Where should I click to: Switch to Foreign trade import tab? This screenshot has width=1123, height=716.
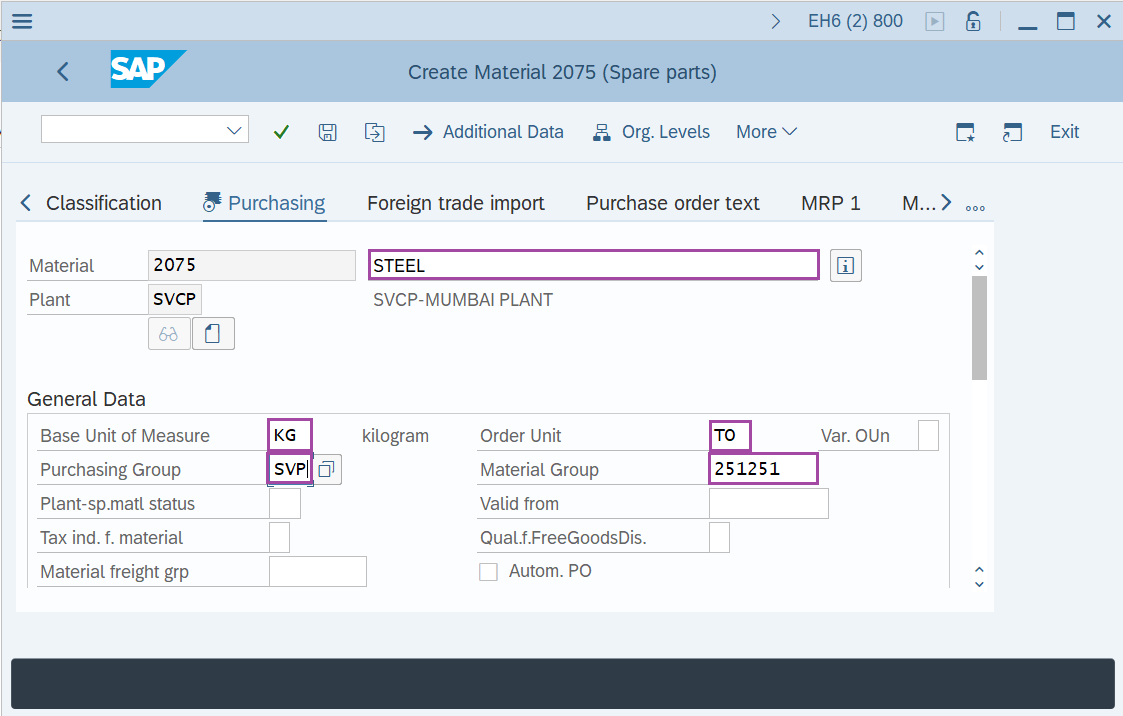click(455, 203)
